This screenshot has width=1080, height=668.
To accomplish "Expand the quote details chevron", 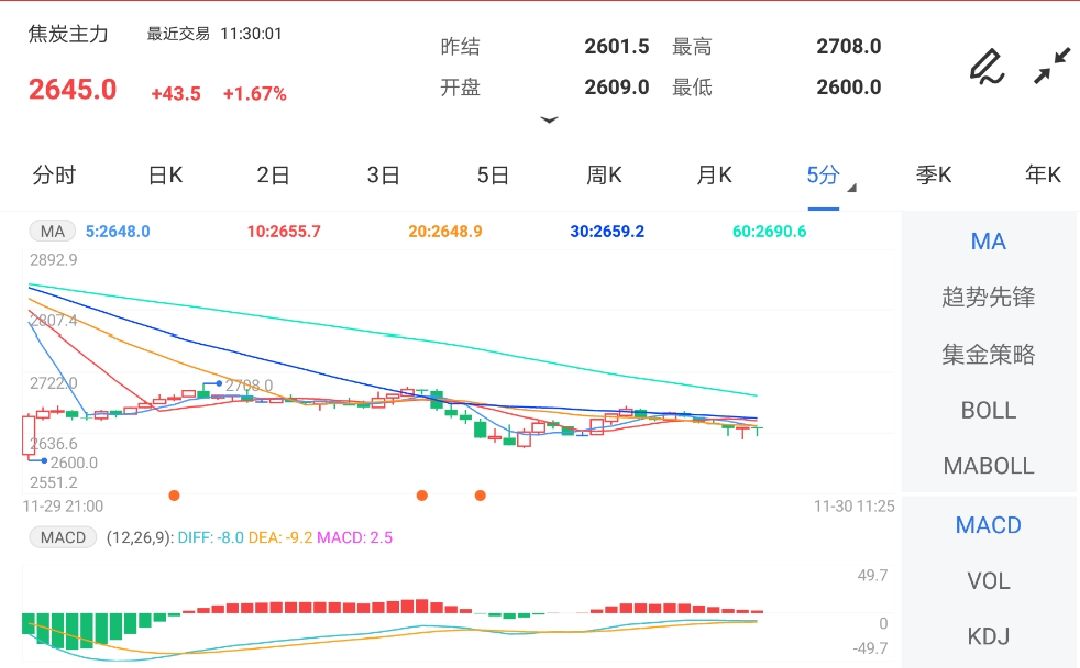I will click(549, 120).
